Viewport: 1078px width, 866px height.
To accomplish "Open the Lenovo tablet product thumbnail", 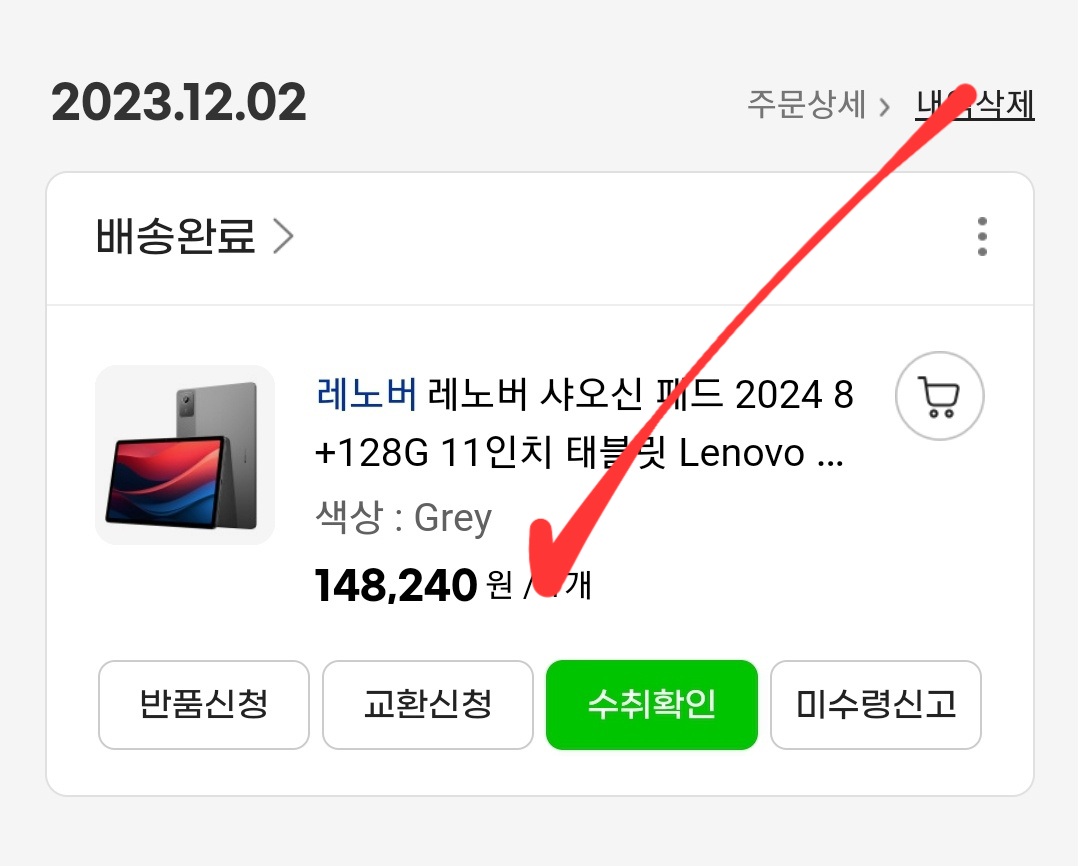I will coord(185,455).
